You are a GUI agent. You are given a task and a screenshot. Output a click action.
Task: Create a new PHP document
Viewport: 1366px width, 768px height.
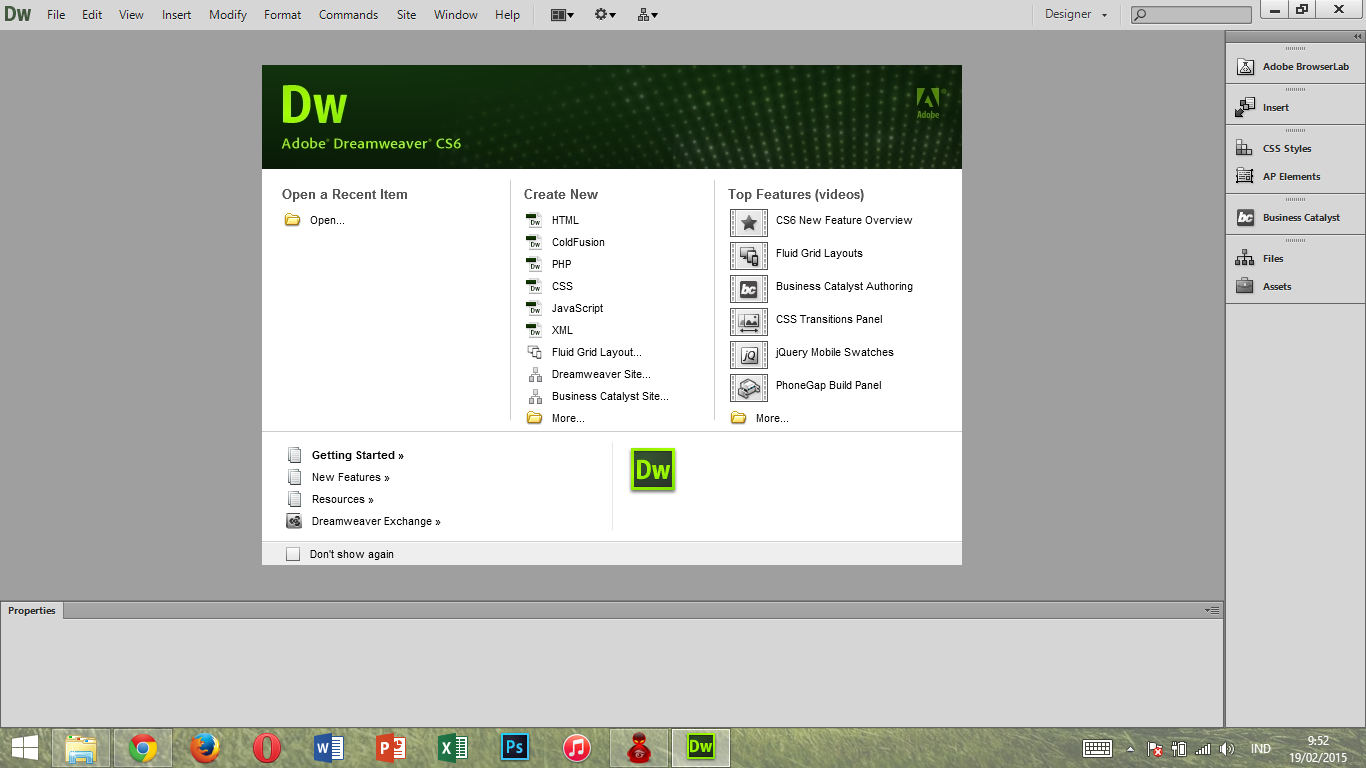click(x=562, y=264)
